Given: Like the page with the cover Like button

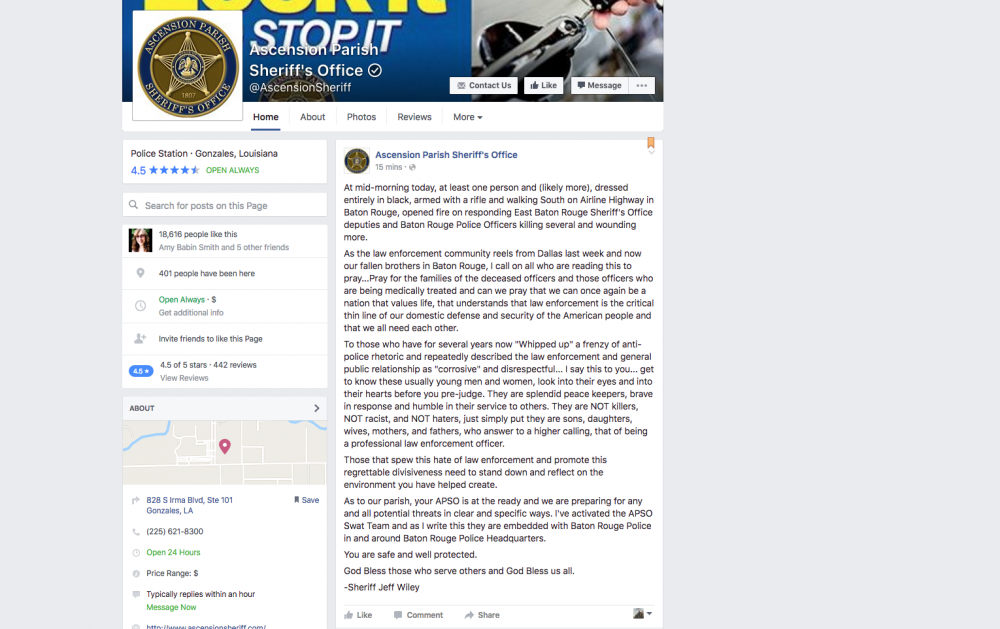Looking at the screenshot, I should point(543,85).
